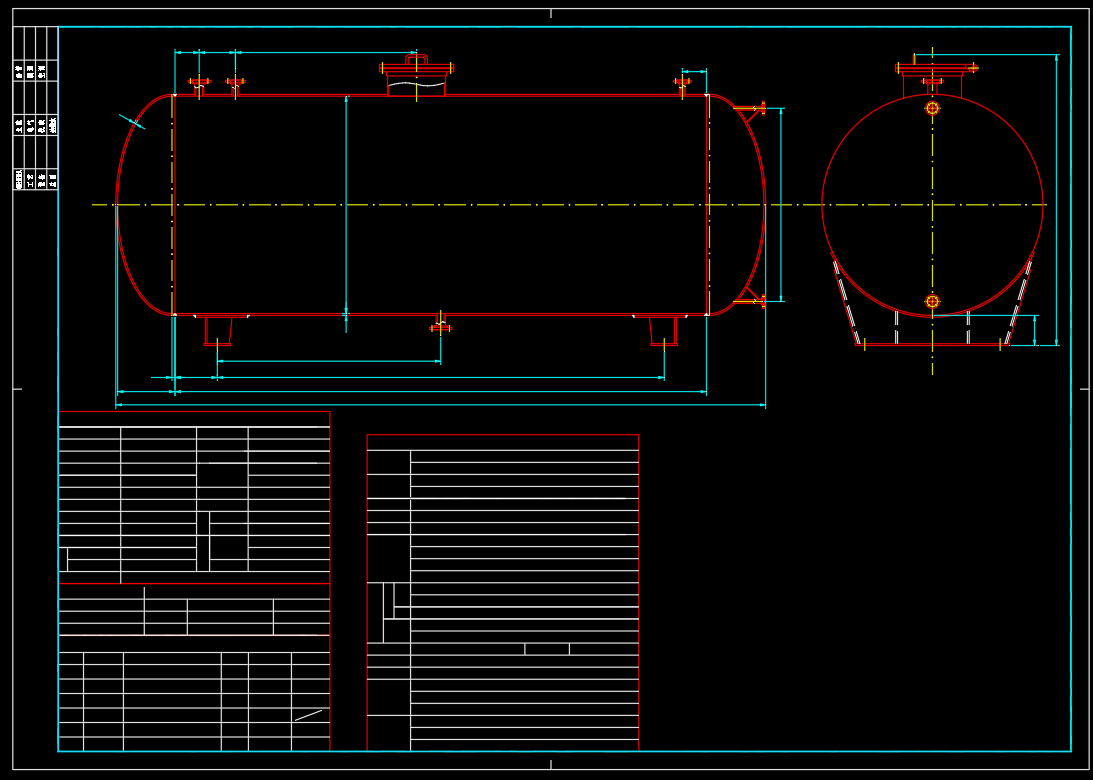Select the left saddle support under the tank
1093x780 pixels.
(x=217, y=330)
